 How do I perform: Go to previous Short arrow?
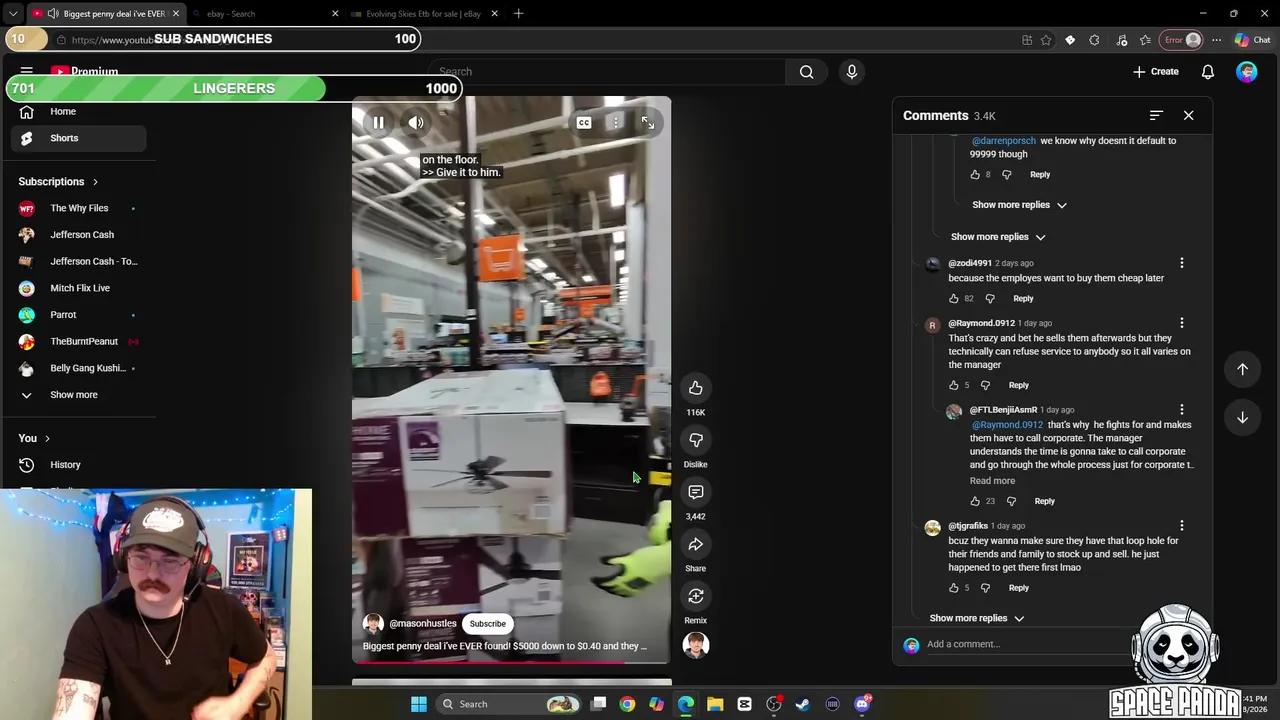1242,369
